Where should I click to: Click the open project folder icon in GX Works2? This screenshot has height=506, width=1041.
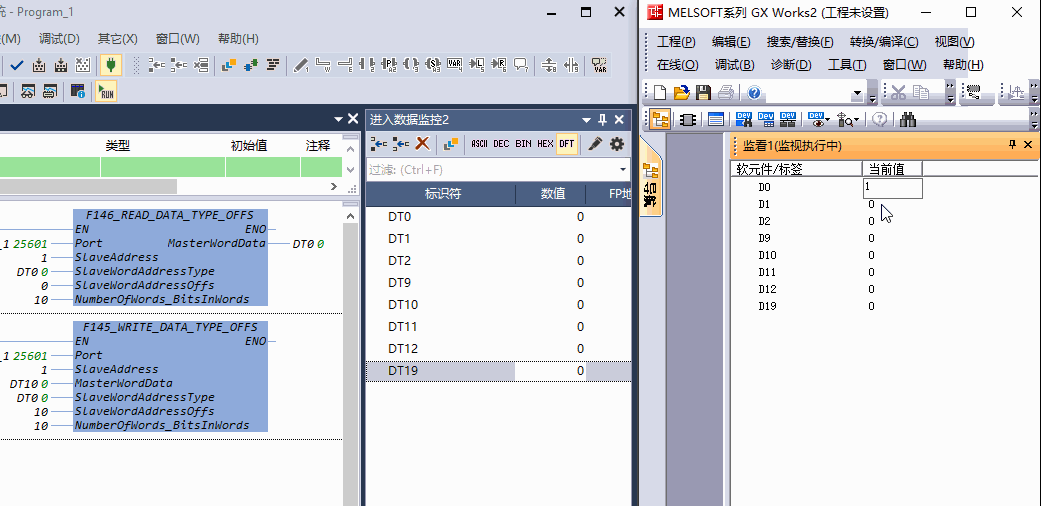click(681, 93)
